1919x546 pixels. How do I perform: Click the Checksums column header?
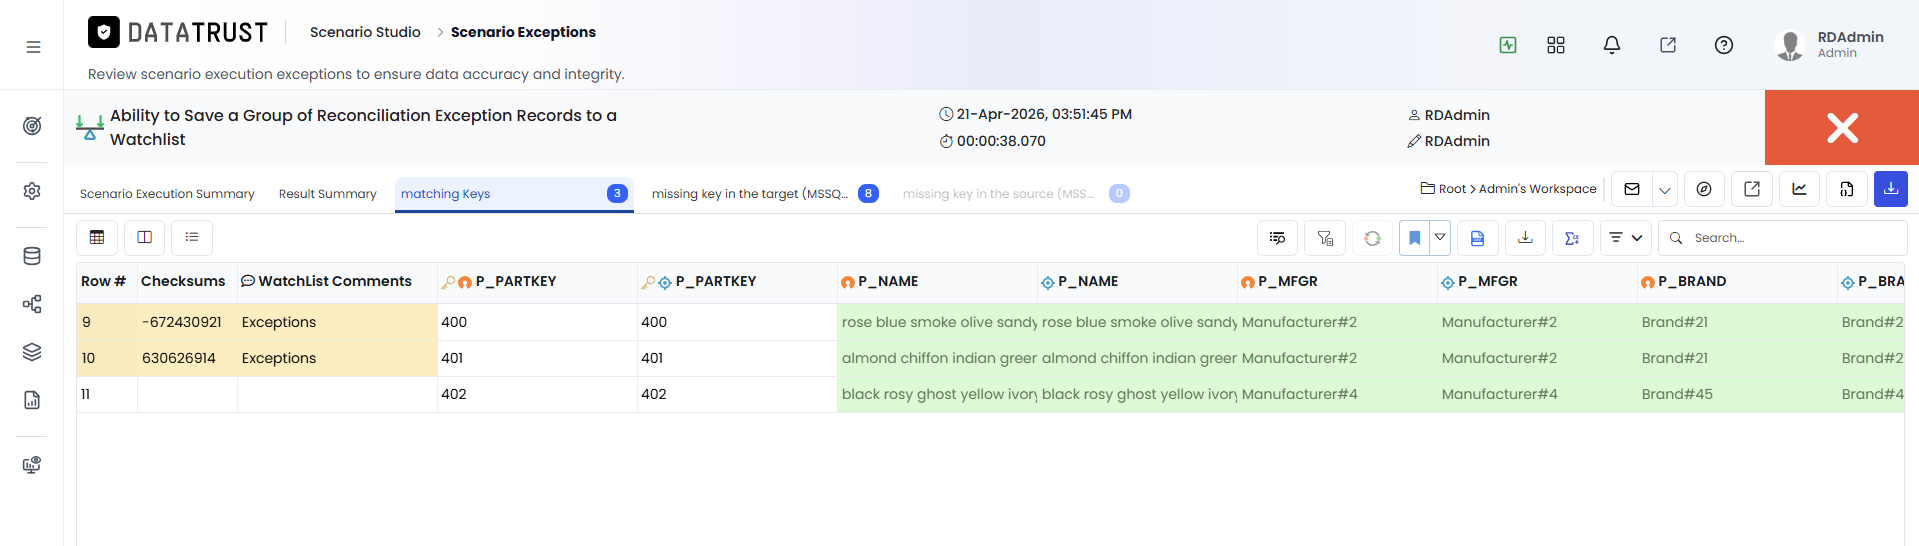point(187,282)
